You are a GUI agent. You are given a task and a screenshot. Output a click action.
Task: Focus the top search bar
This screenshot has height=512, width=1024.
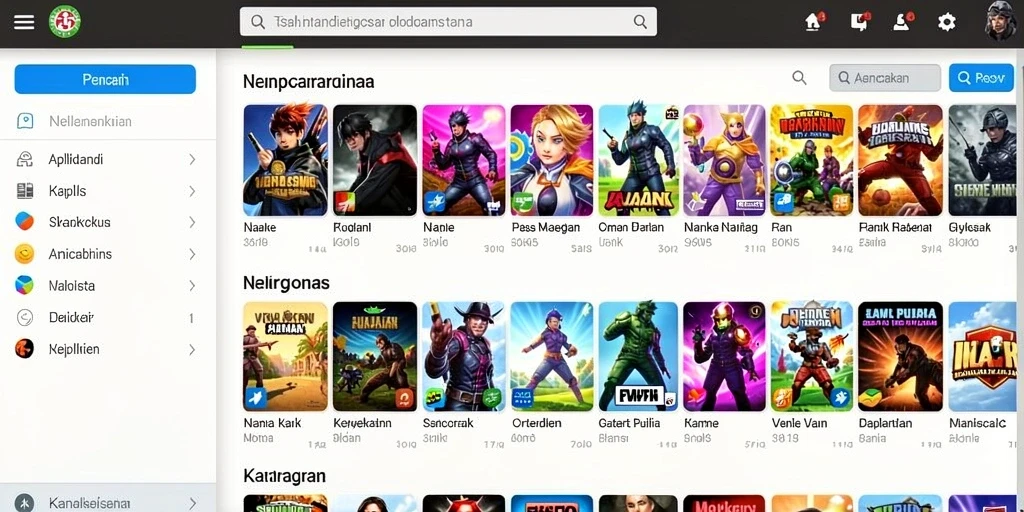(x=448, y=22)
